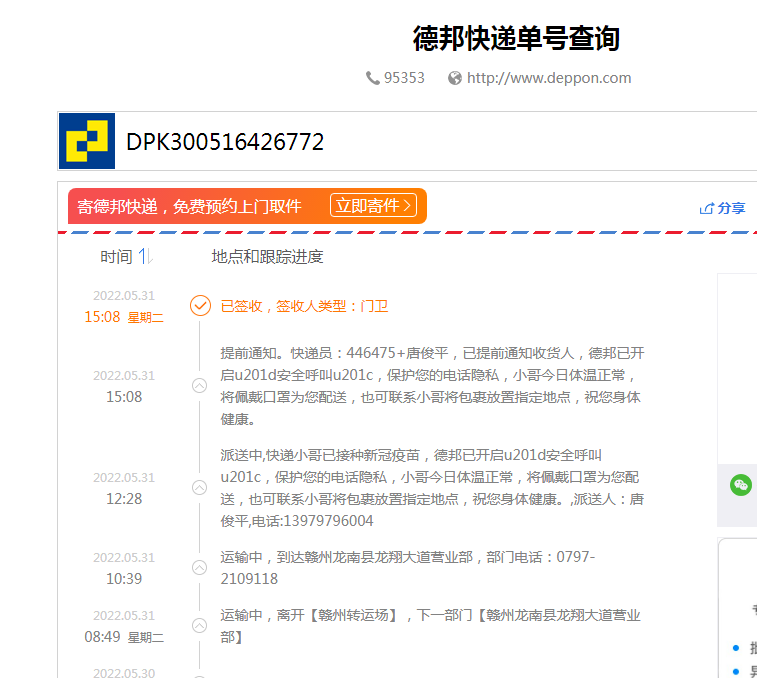Image resolution: width=757 pixels, height=678 pixels.
Task: Click the globe icon beside the website URL
Action: point(455,78)
